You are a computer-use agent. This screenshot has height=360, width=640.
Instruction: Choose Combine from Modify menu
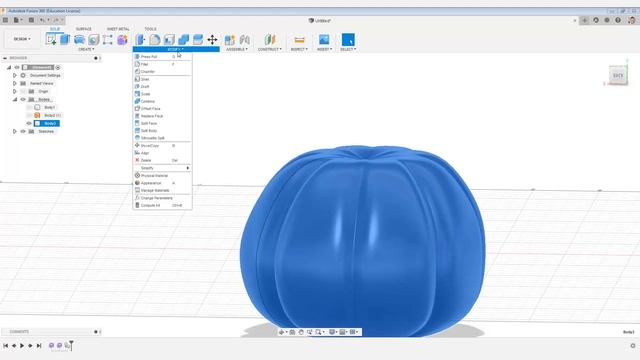(x=162, y=101)
